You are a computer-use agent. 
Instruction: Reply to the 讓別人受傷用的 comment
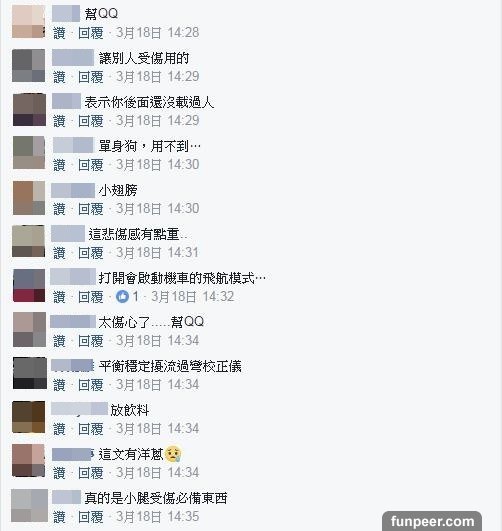tap(90, 77)
